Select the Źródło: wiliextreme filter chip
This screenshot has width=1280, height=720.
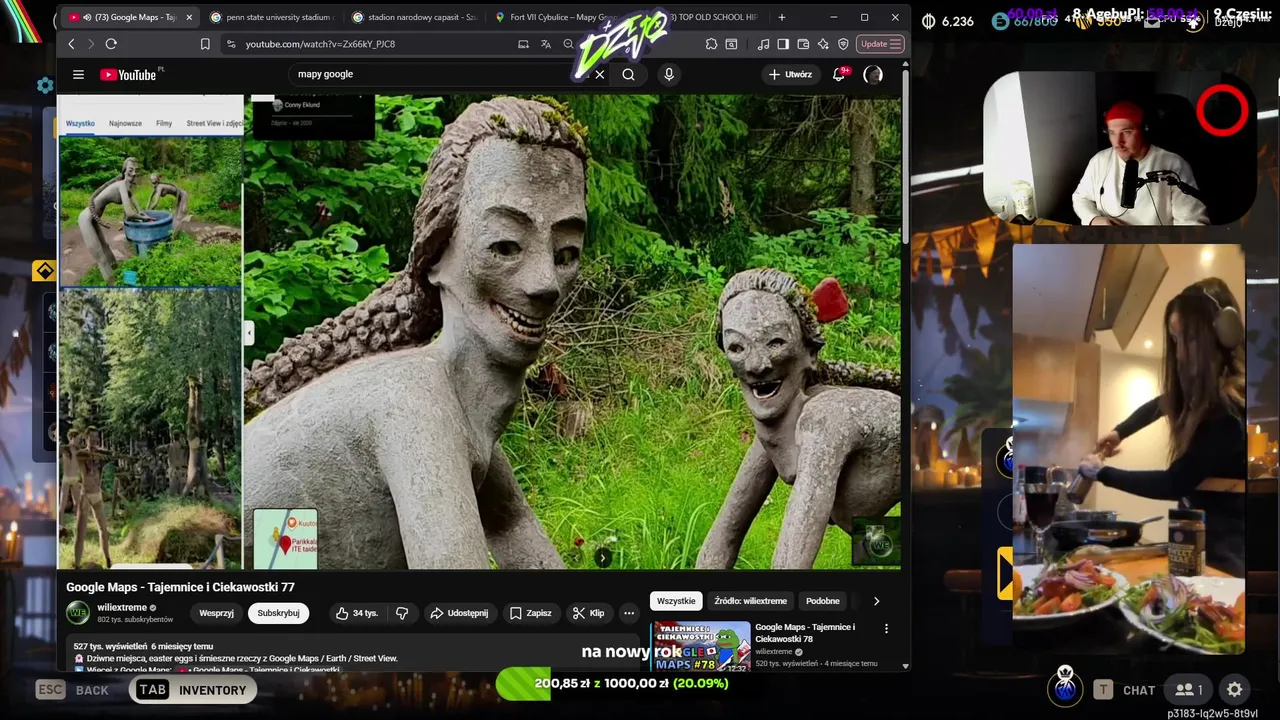751,601
